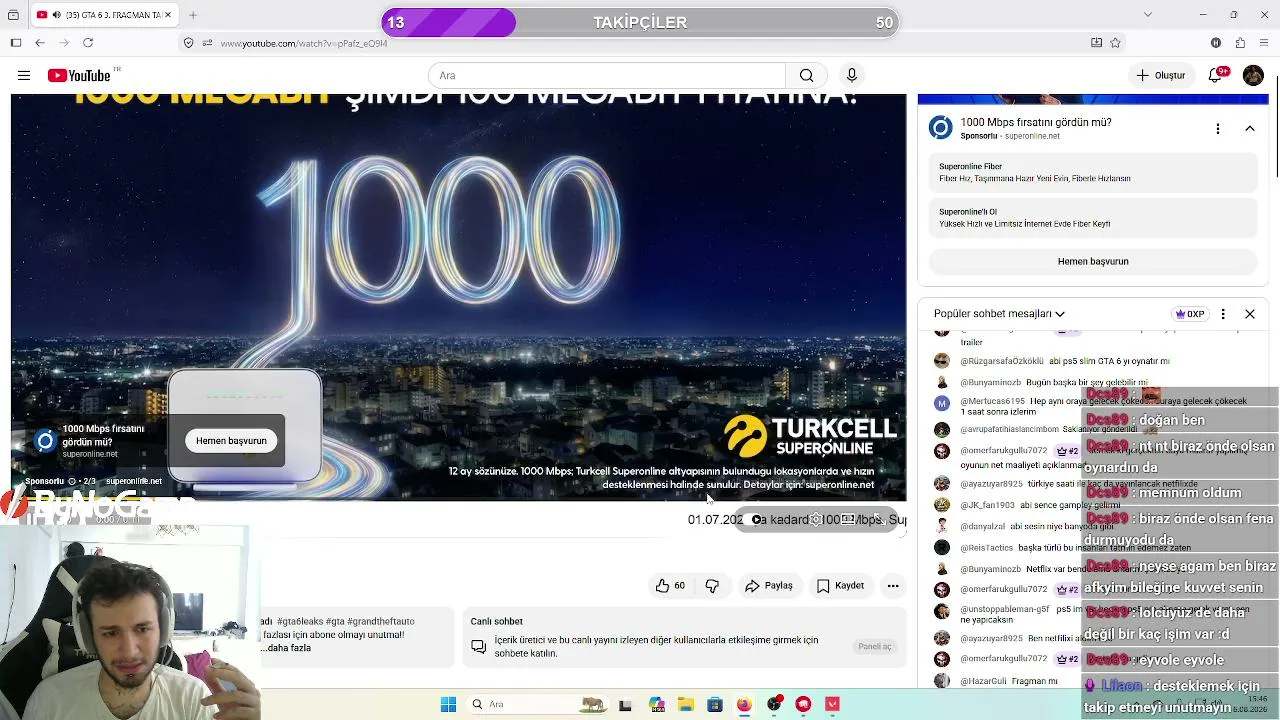The width and height of the screenshot is (1280, 720).
Task: Switch to Firefox in the taskbar
Action: coord(744,704)
